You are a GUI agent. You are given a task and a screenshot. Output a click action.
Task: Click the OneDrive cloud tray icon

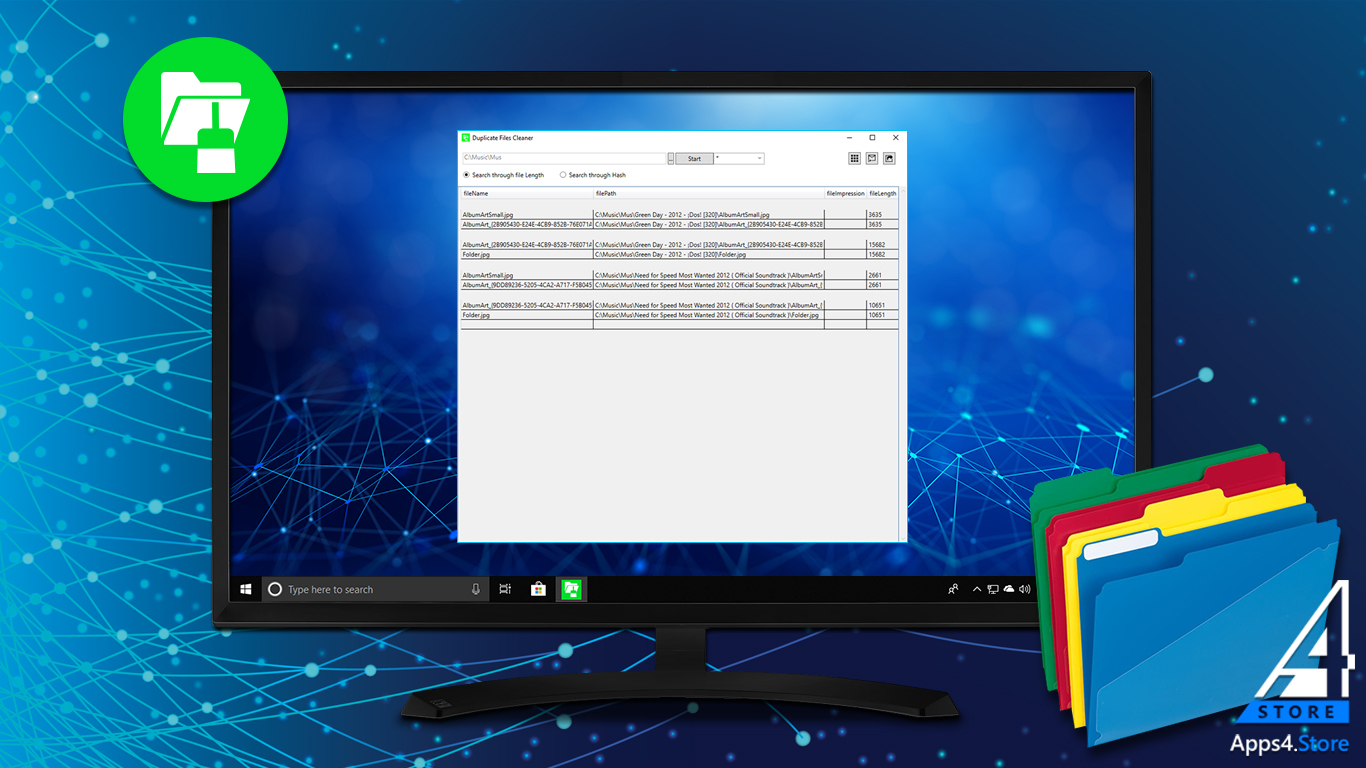[1009, 589]
